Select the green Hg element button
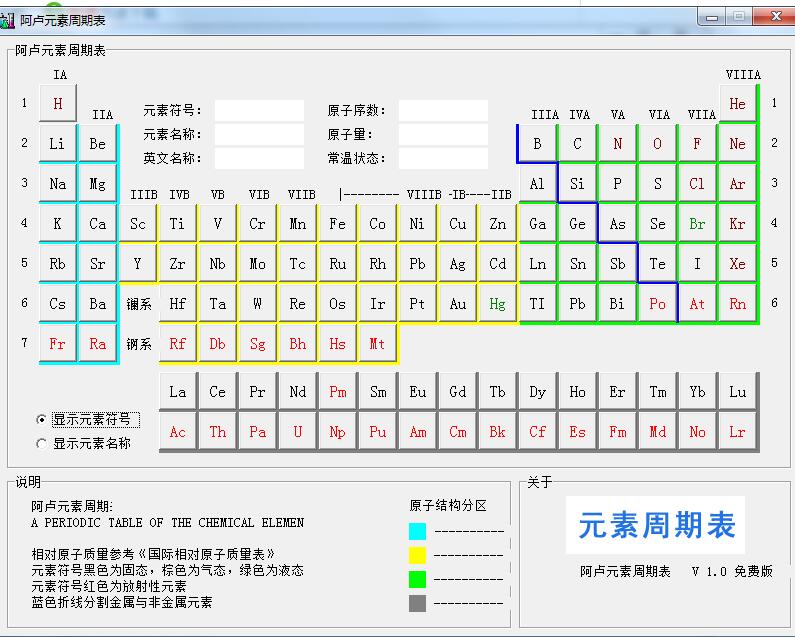The image size is (795, 637). point(498,304)
